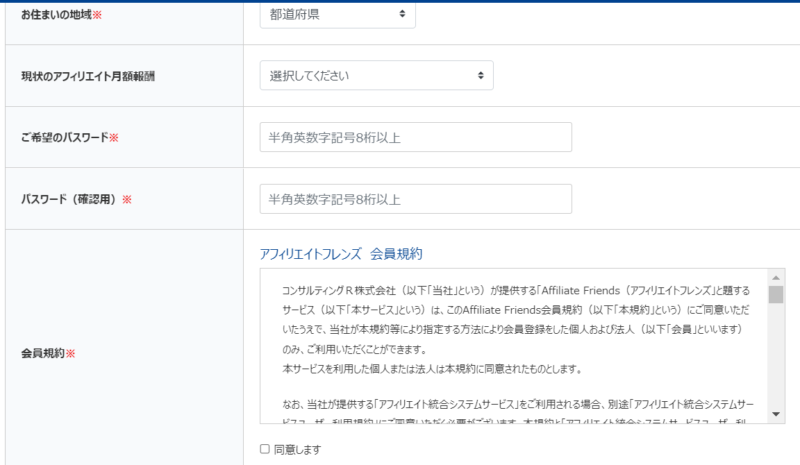
Task: Click the empty terms scrollbar track
Action: click(x=776, y=360)
